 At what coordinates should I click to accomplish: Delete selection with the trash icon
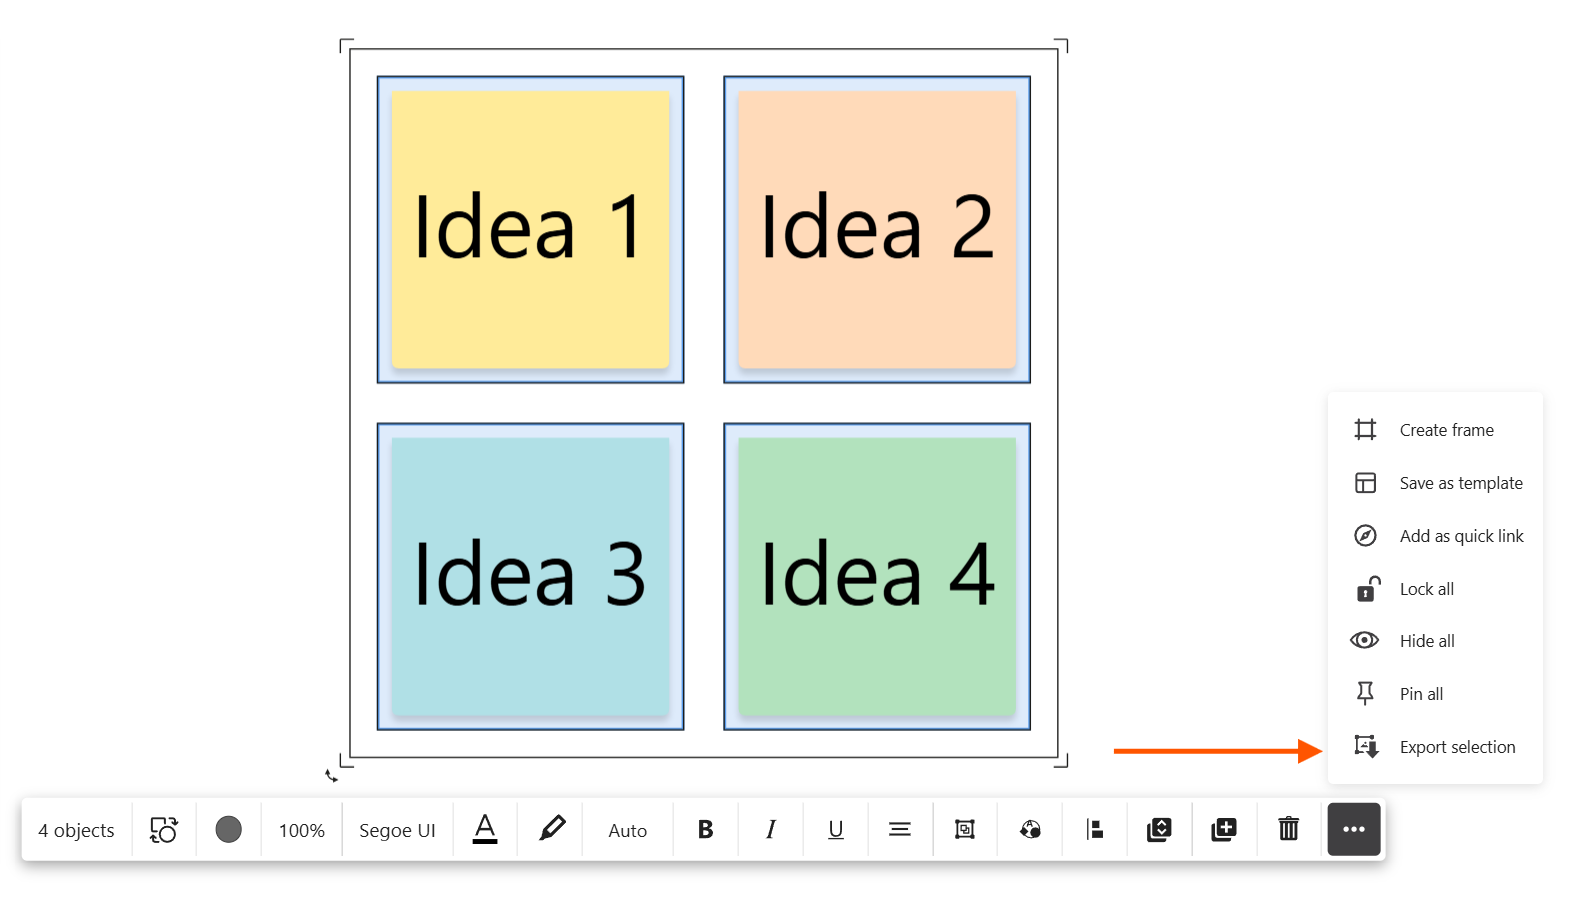[1288, 829]
